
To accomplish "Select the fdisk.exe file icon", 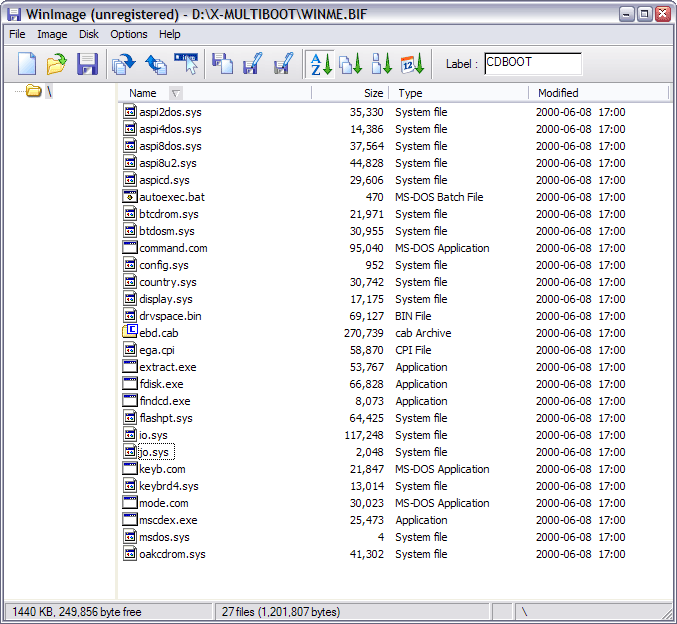I will tap(130, 383).
